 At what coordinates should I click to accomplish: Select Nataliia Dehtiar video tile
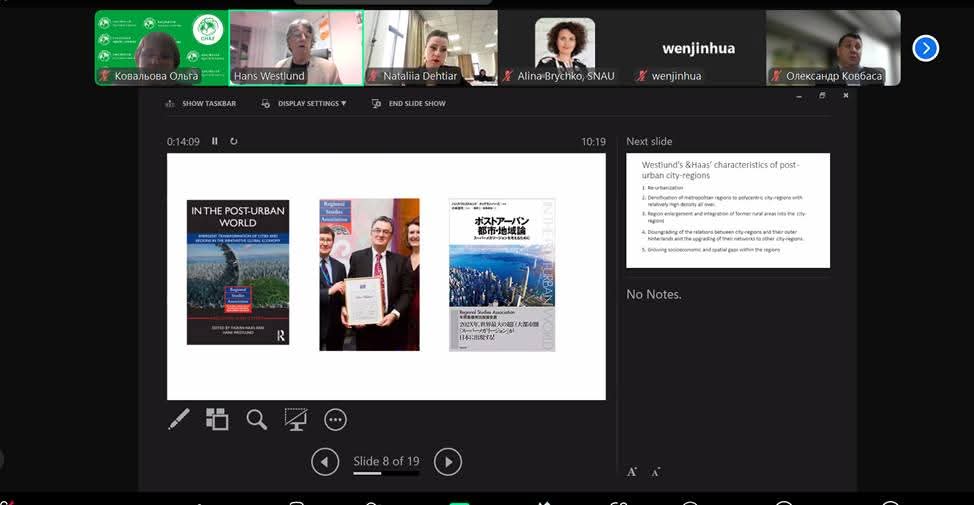[x=431, y=48]
